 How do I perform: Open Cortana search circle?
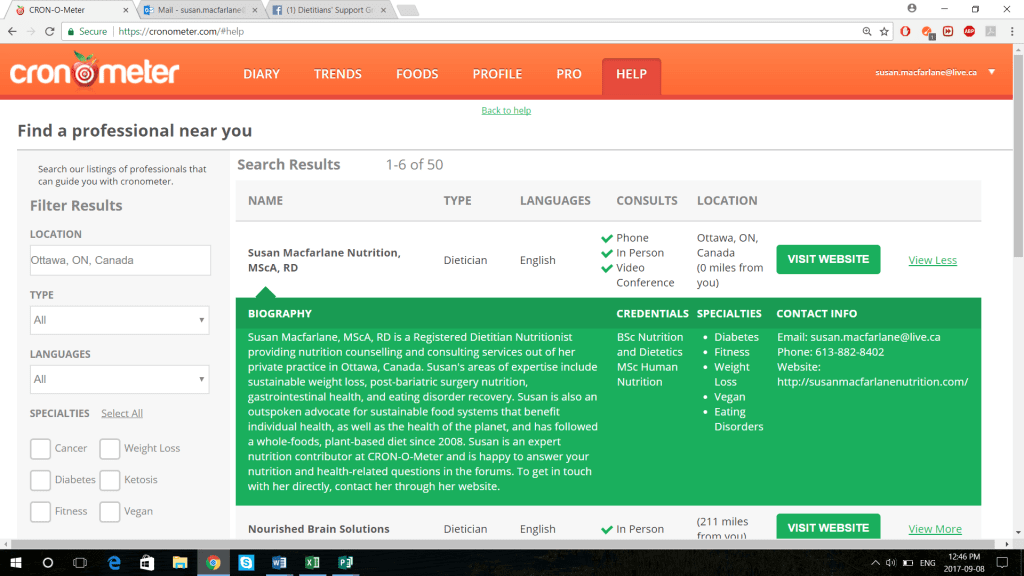(x=48, y=562)
